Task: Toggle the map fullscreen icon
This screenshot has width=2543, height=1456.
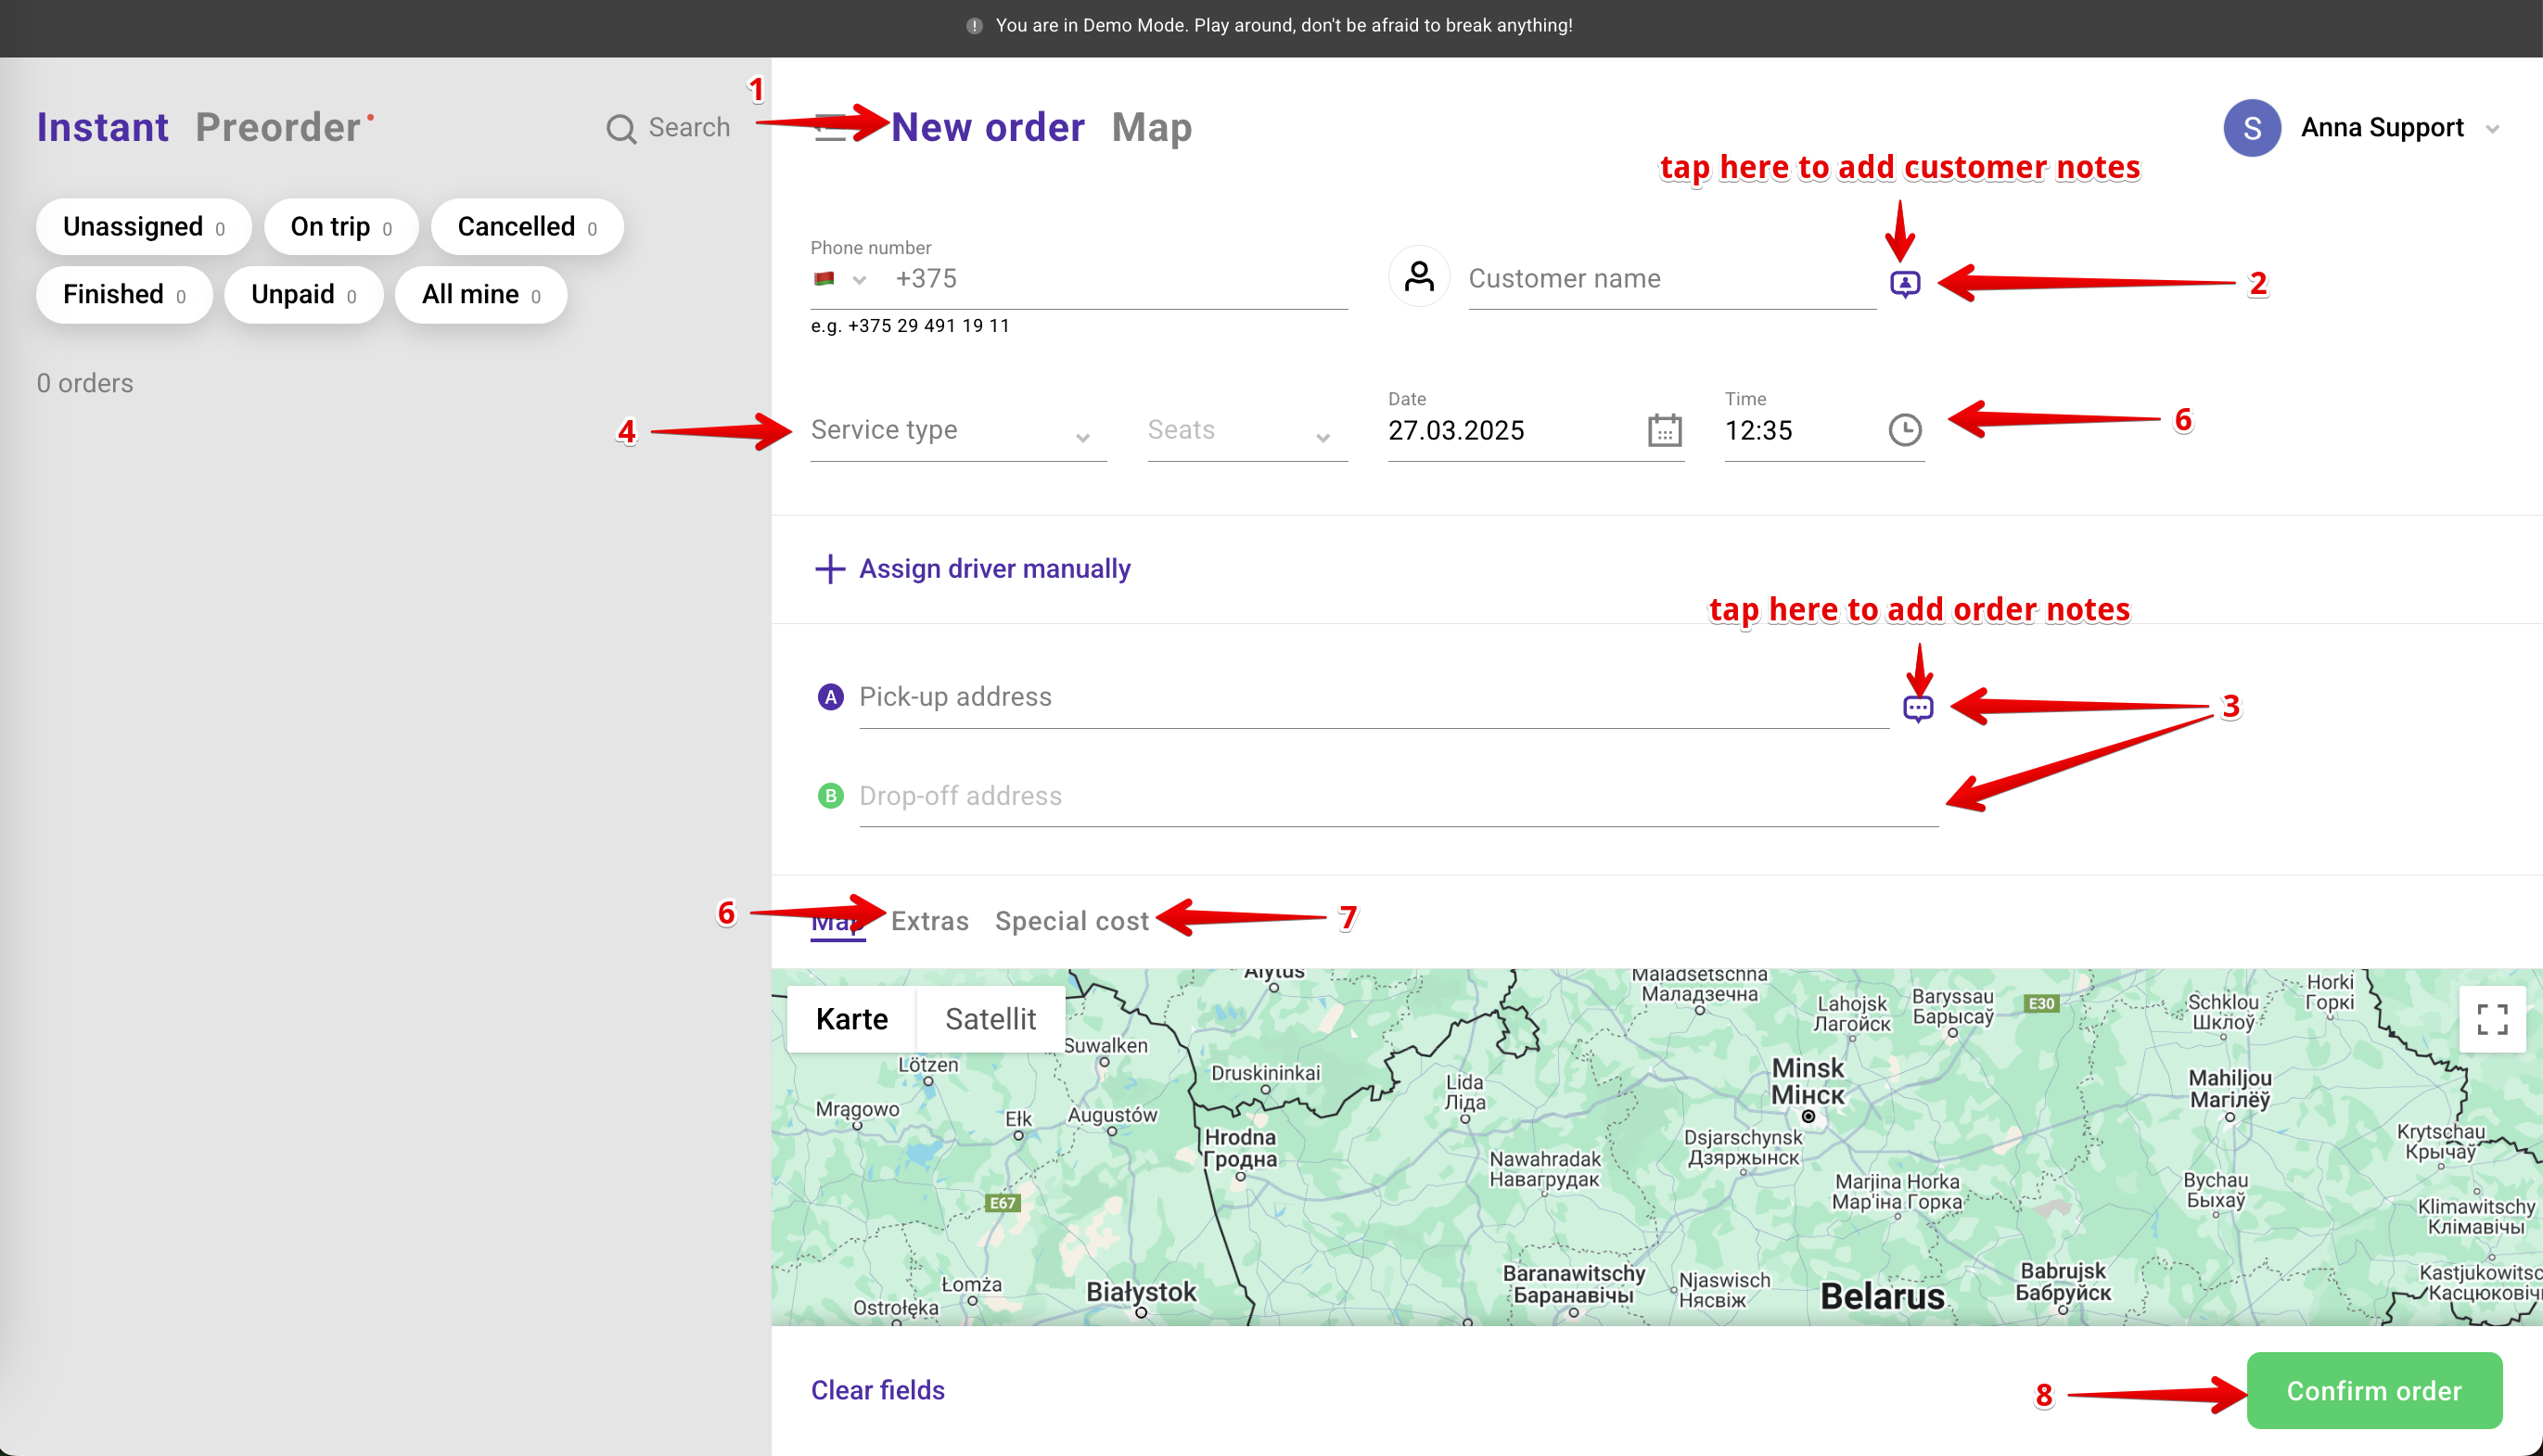Action: click(x=2491, y=1019)
